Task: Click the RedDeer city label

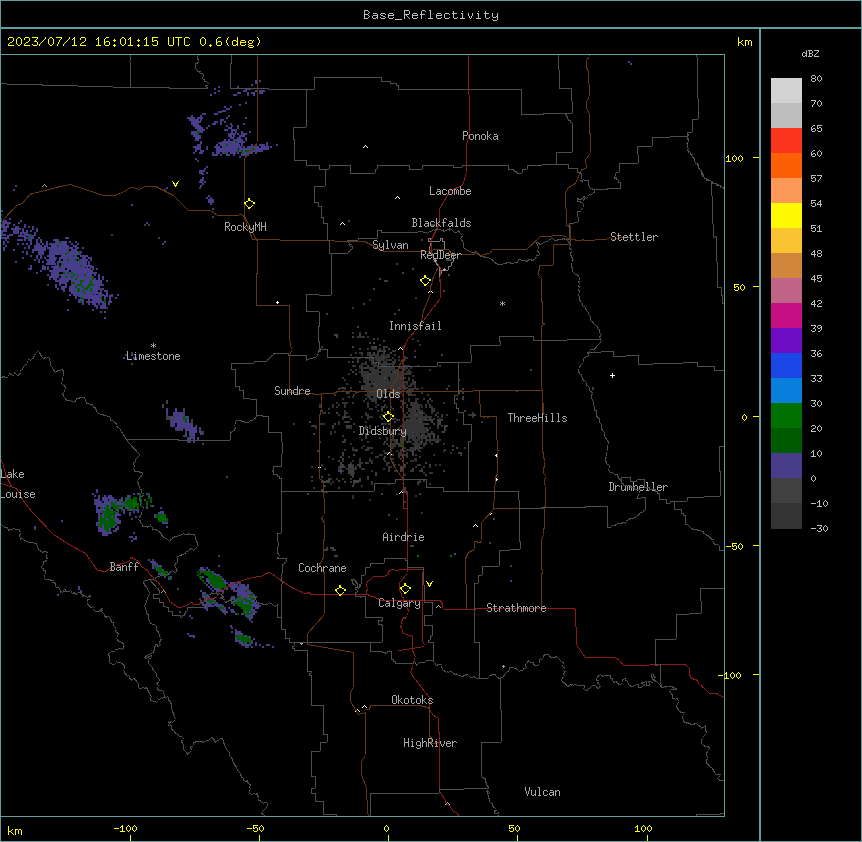Action: point(440,255)
